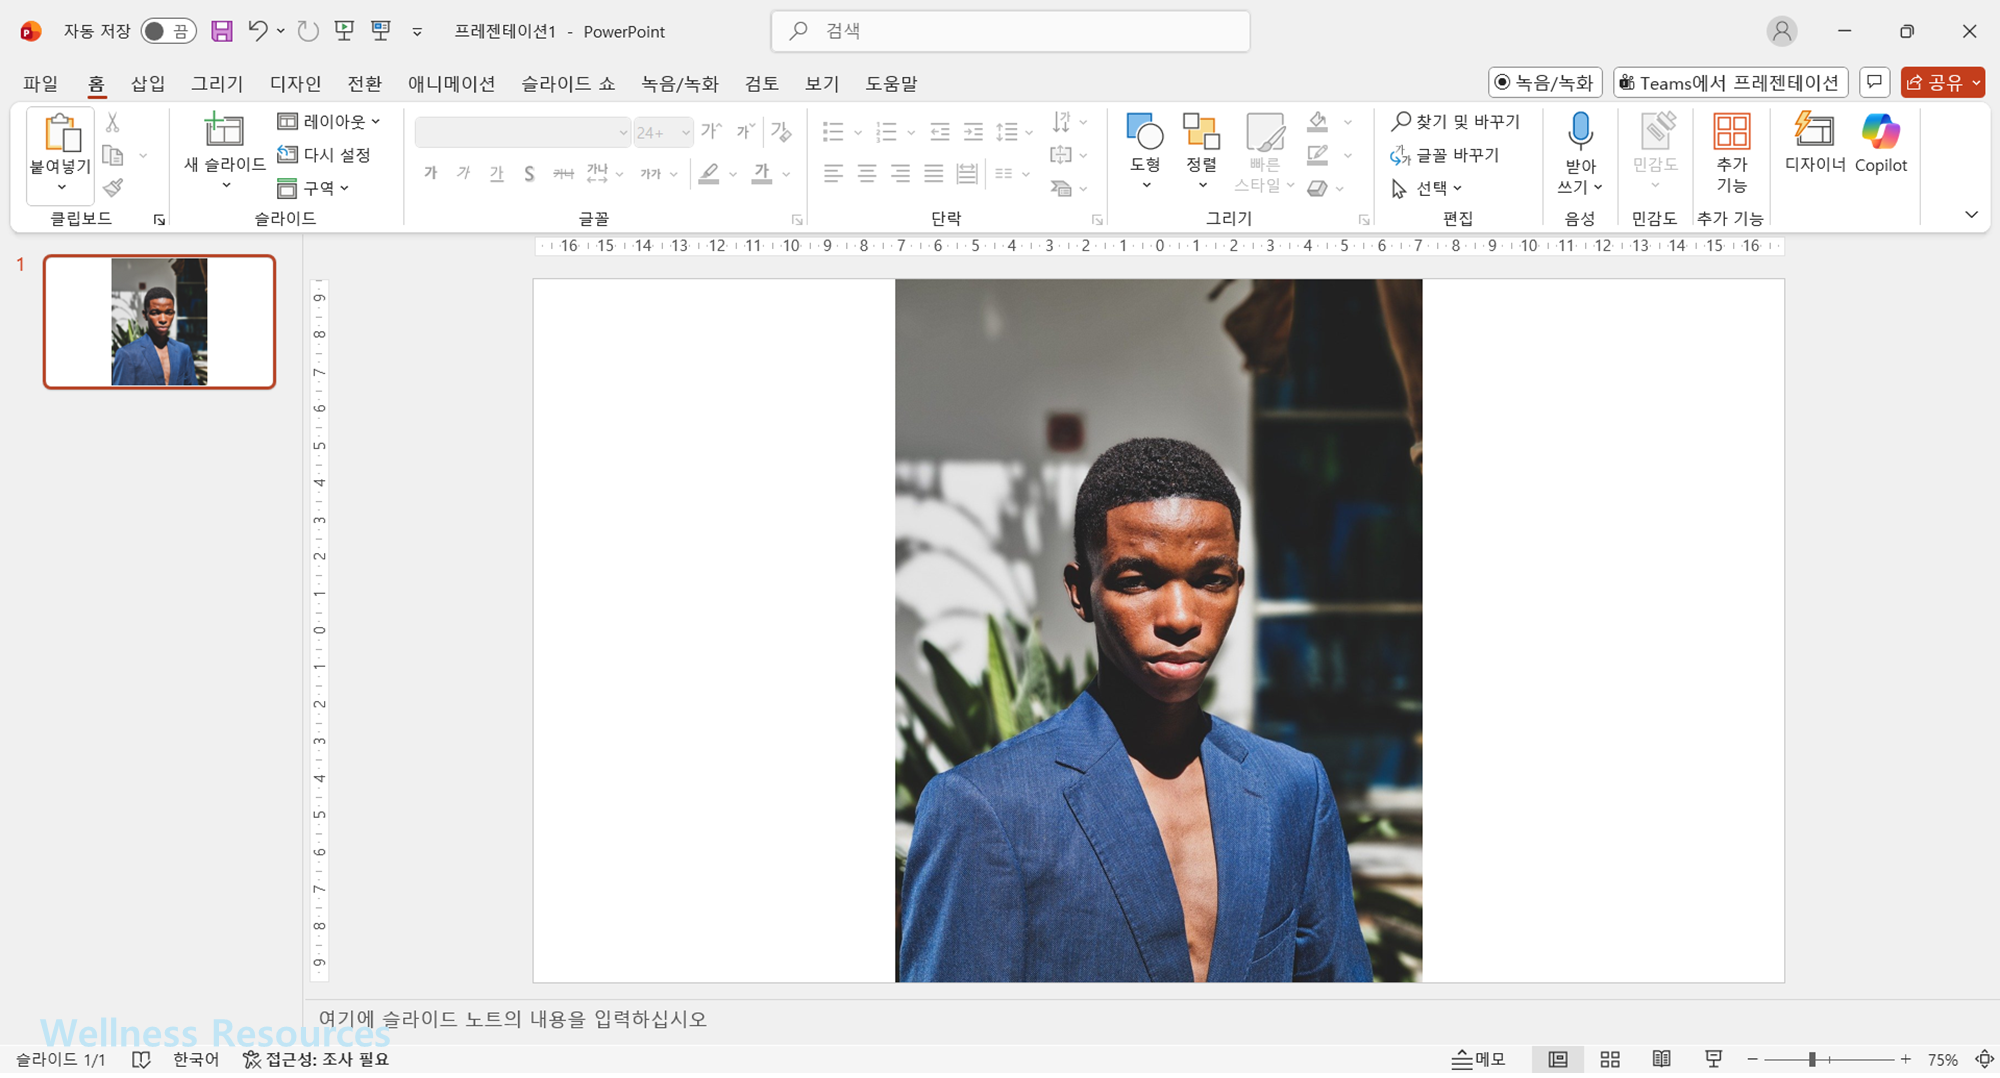
Task: Click the search (검색) box
Action: pyautogui.click(x=1010, y=31)
